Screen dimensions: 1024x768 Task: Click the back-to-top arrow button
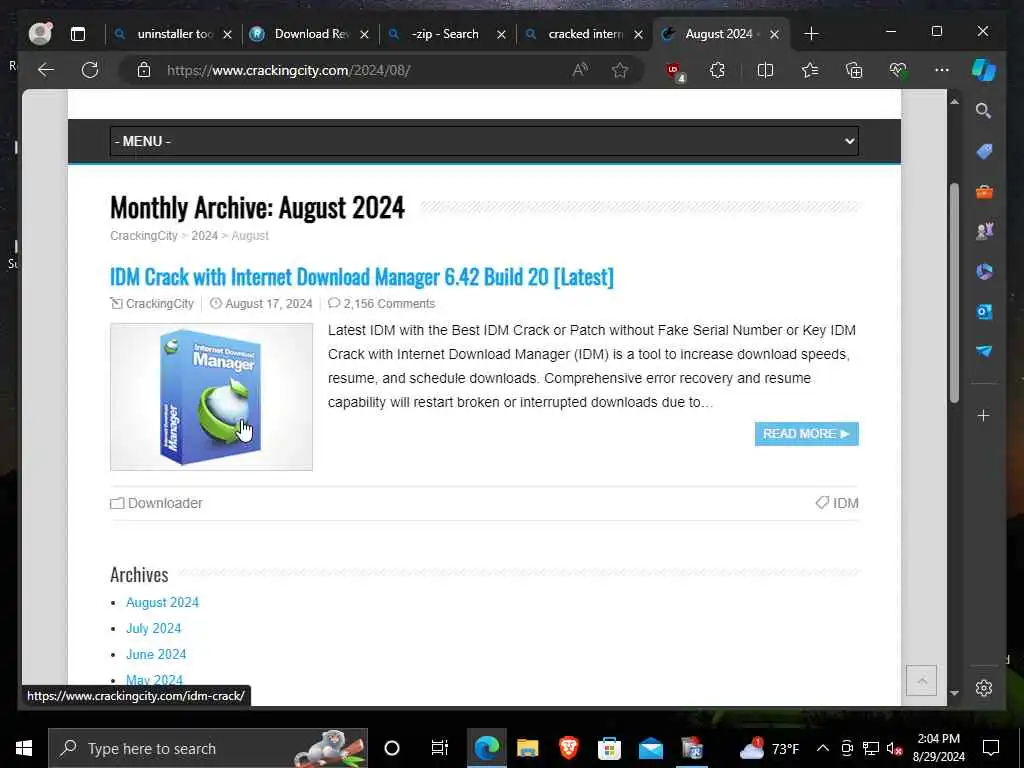921,681
